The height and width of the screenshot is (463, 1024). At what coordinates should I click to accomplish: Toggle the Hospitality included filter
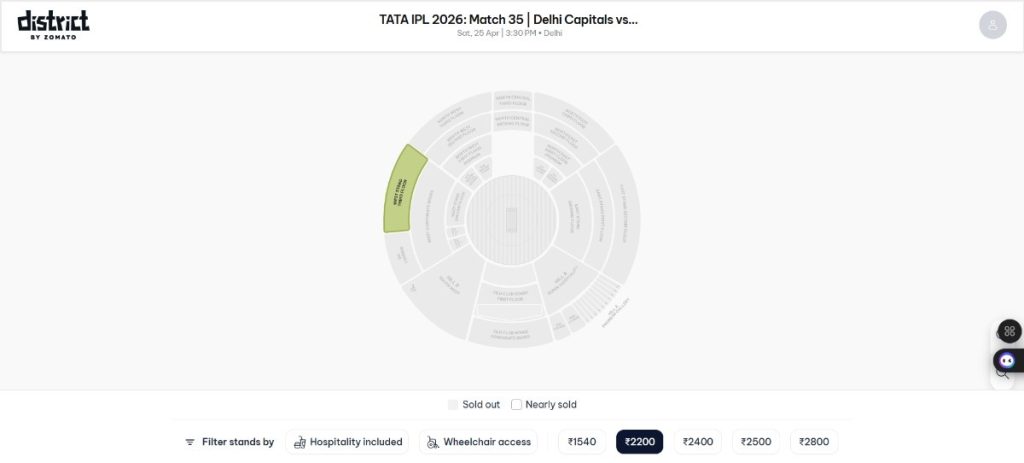[347, 442]
